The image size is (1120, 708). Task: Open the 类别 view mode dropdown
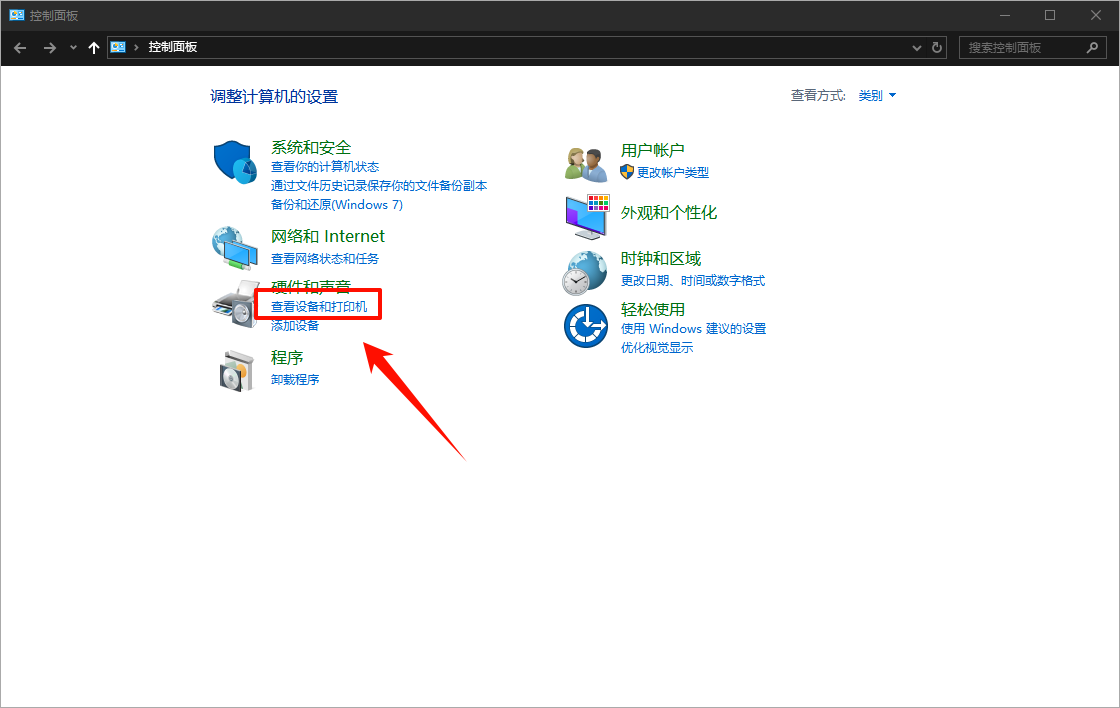tap(877, 96)
